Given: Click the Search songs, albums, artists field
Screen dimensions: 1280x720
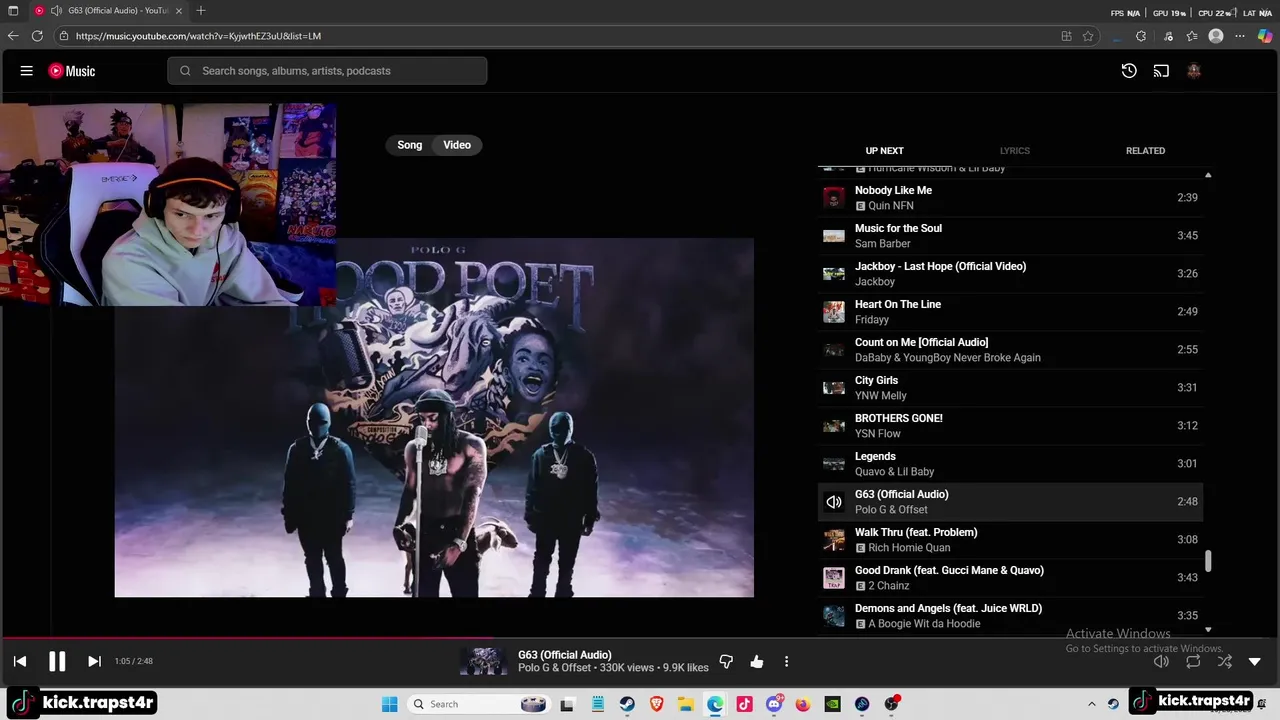Looking at the screenshot, I should tap(327, 71).
